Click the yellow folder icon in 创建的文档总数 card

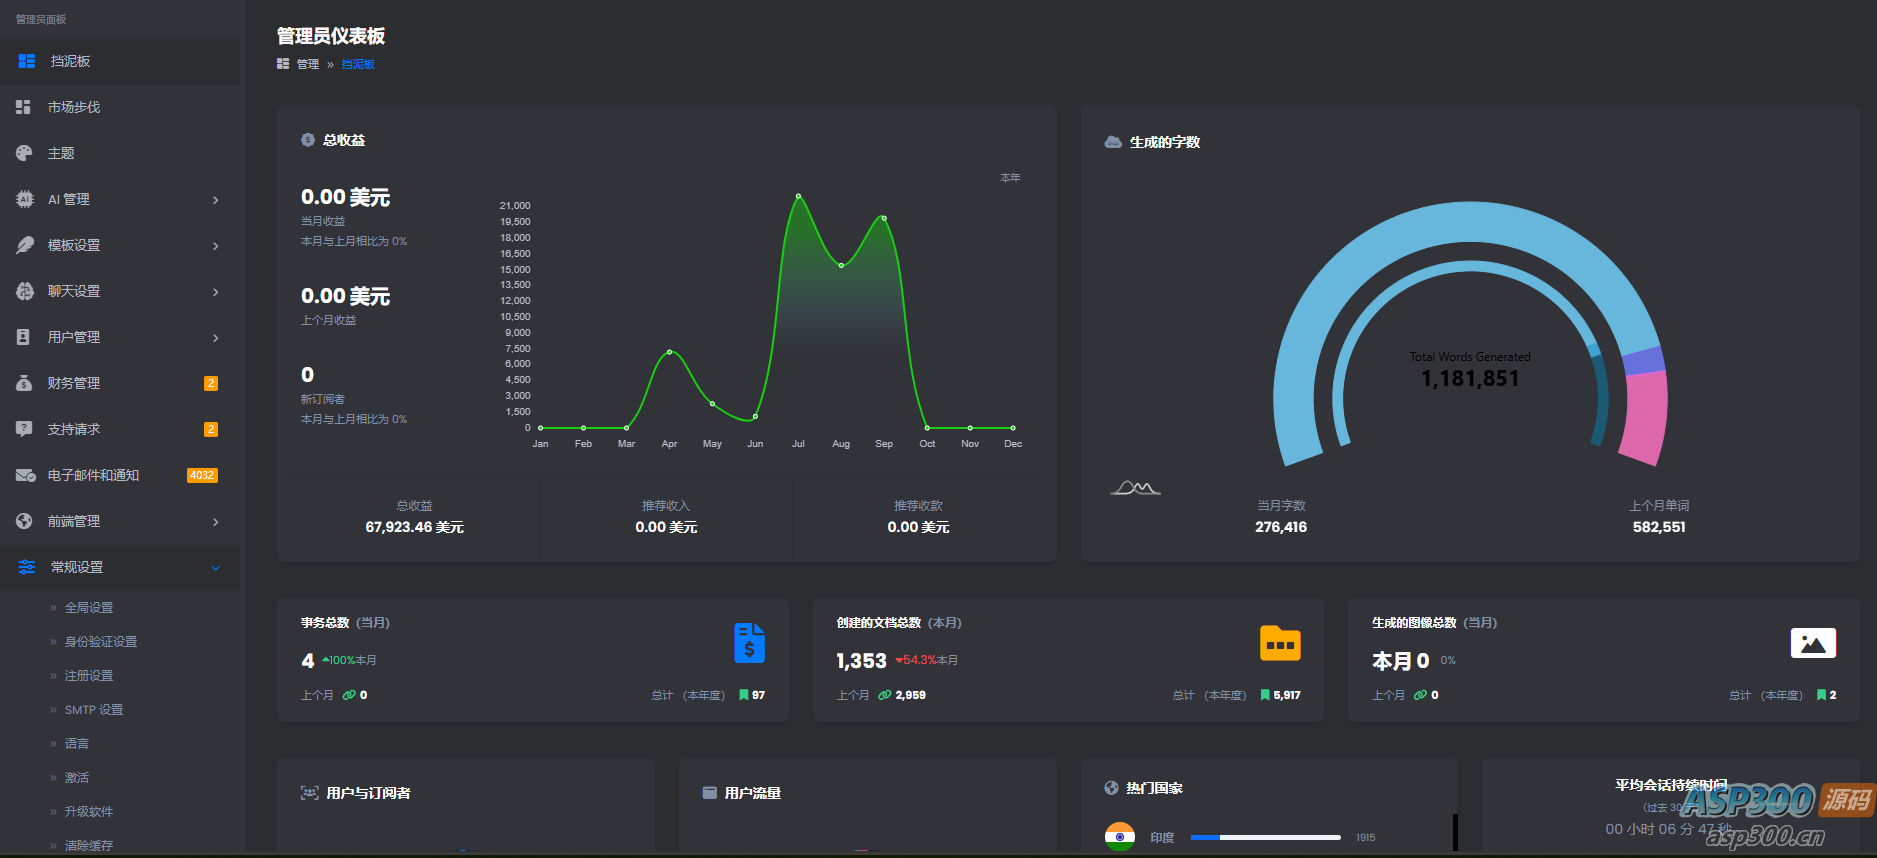(x=1280, y=643)
